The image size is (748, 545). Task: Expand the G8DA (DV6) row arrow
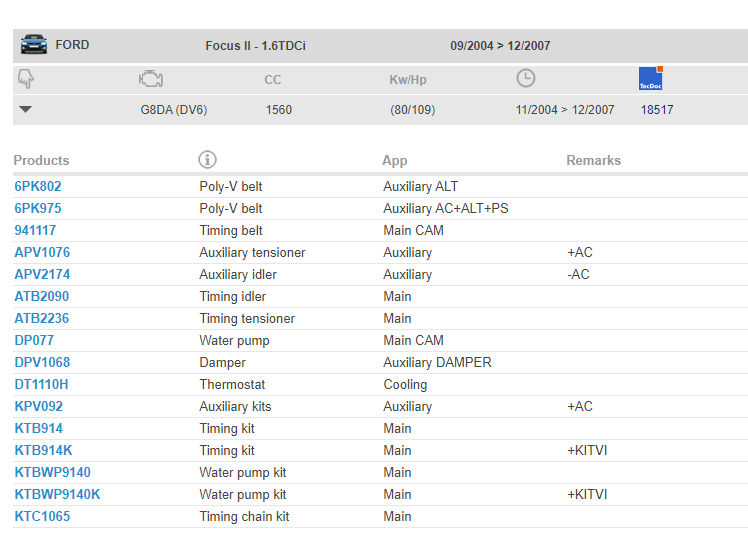pyautogui.click(x=25, y=109)
